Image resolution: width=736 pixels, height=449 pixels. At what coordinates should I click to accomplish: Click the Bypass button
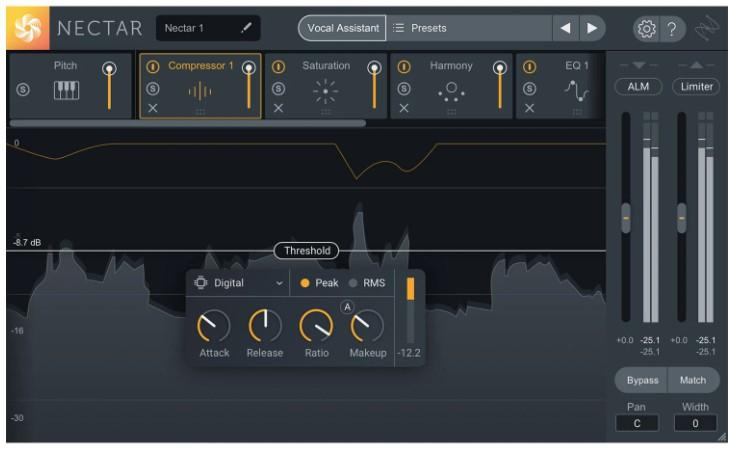tap(642, 380)
